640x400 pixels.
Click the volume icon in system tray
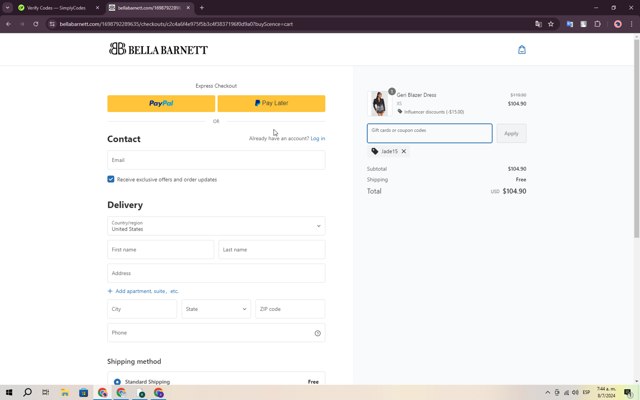pos(575,393)
